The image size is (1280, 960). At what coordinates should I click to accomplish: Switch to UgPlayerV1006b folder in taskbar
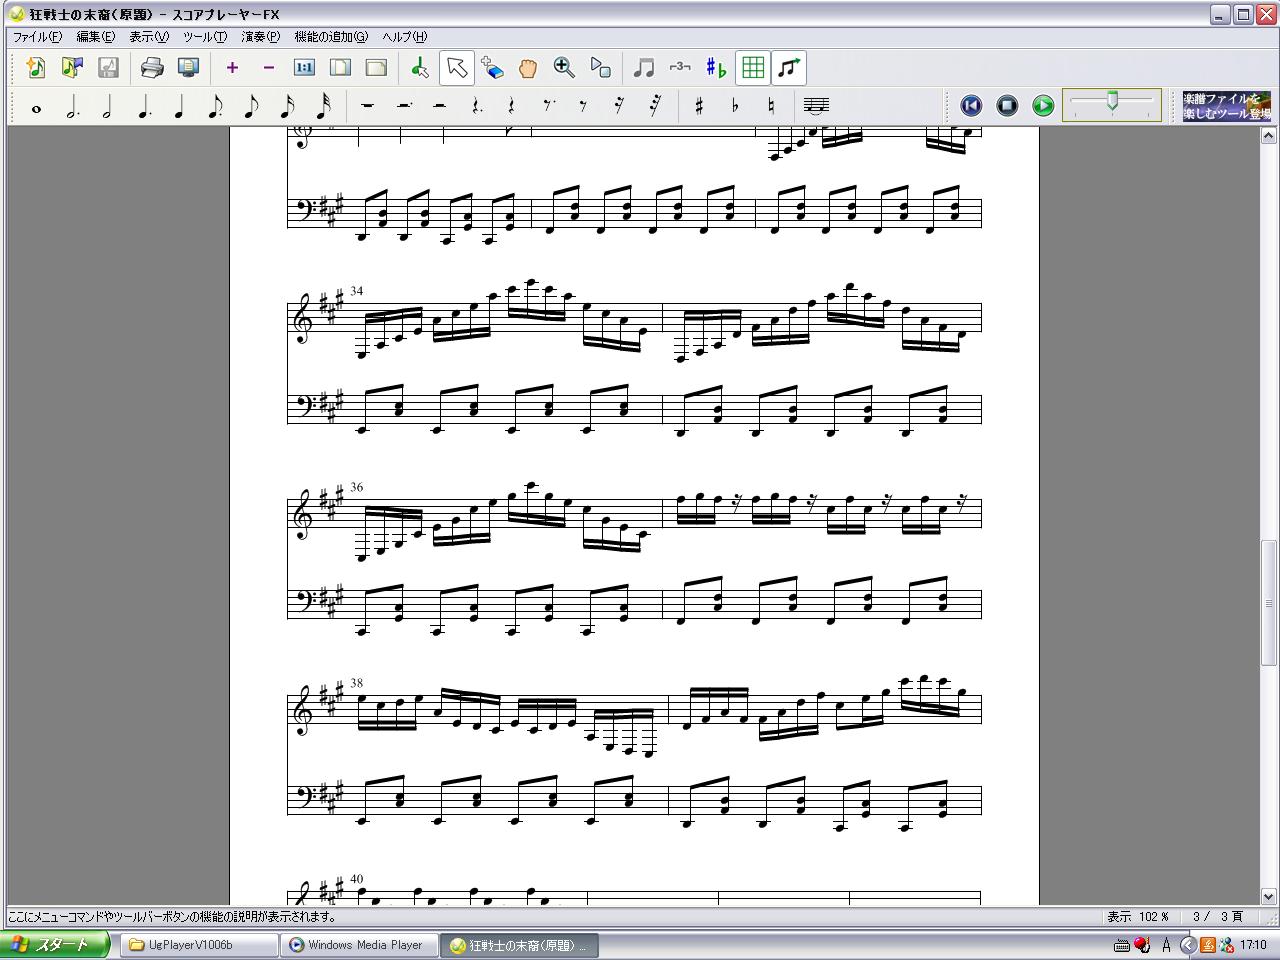pyautogui.click(x=200, y=945)
